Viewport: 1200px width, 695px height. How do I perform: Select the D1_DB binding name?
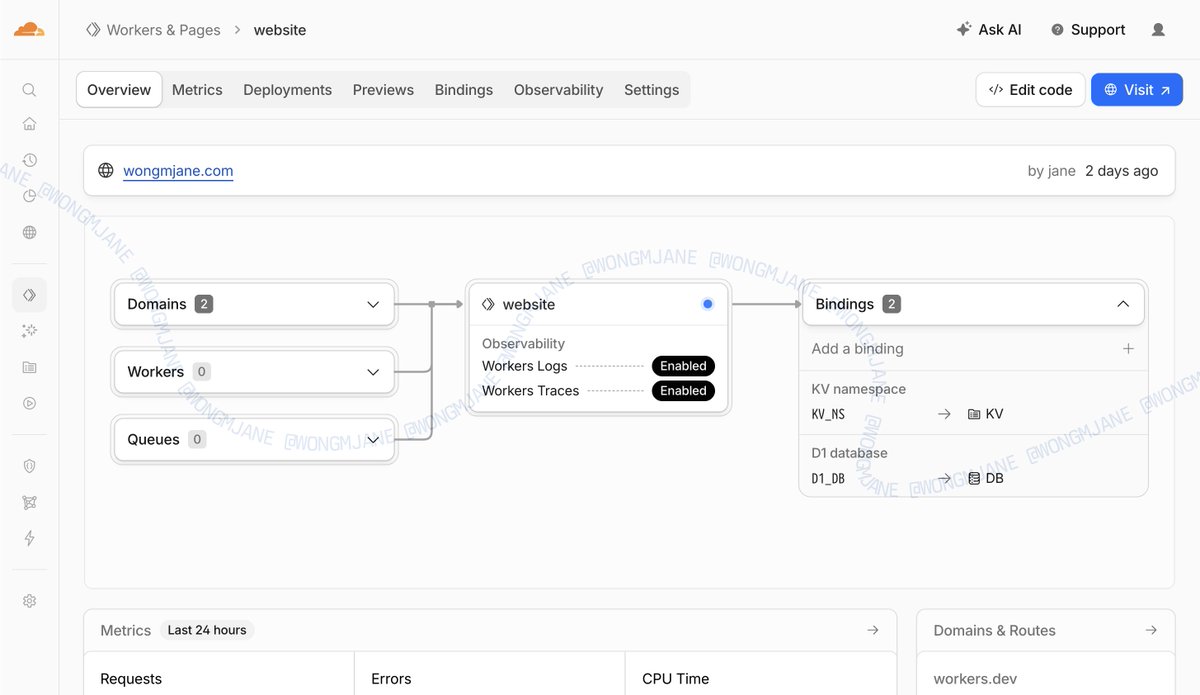(x=828, y=478)
